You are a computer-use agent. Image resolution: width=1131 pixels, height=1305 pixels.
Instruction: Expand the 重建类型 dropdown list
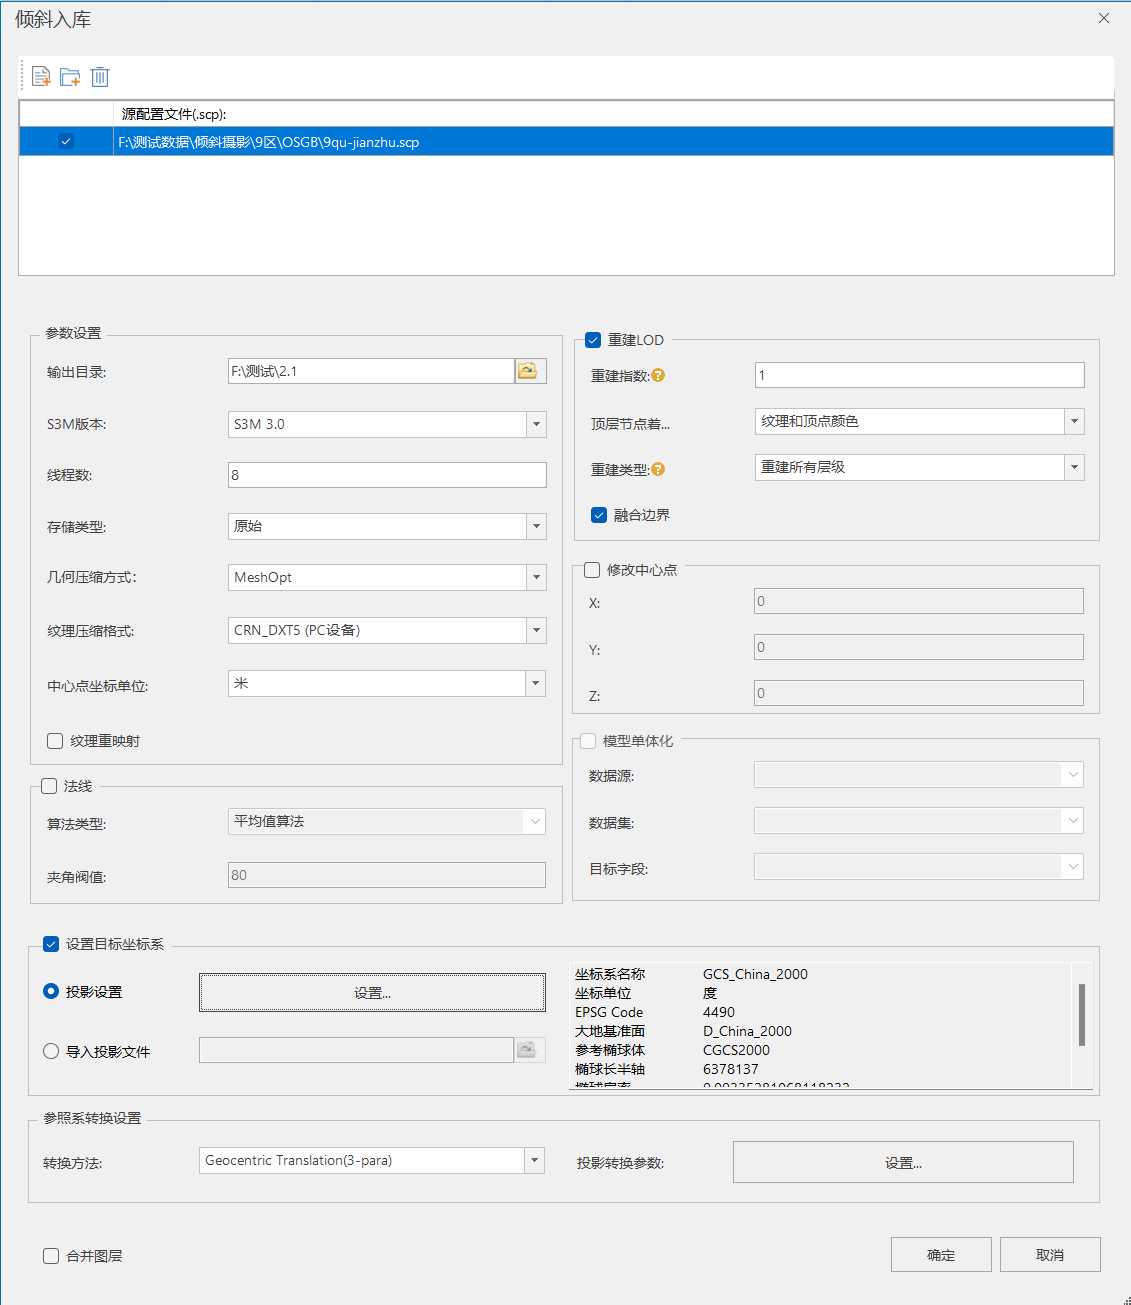tap(1074, 467)
